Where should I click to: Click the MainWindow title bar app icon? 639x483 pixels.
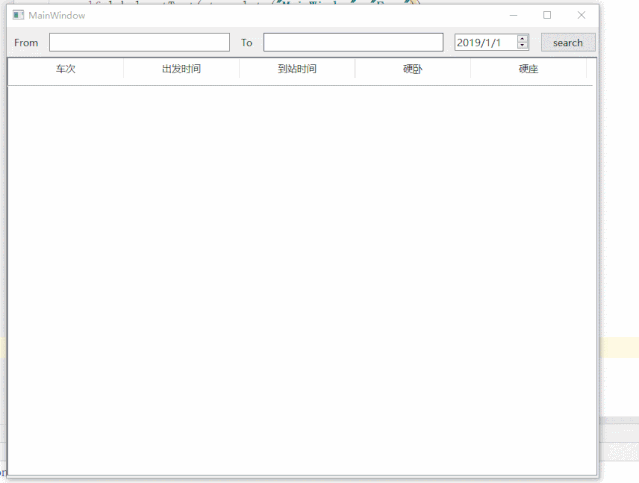tap(18, 15)
